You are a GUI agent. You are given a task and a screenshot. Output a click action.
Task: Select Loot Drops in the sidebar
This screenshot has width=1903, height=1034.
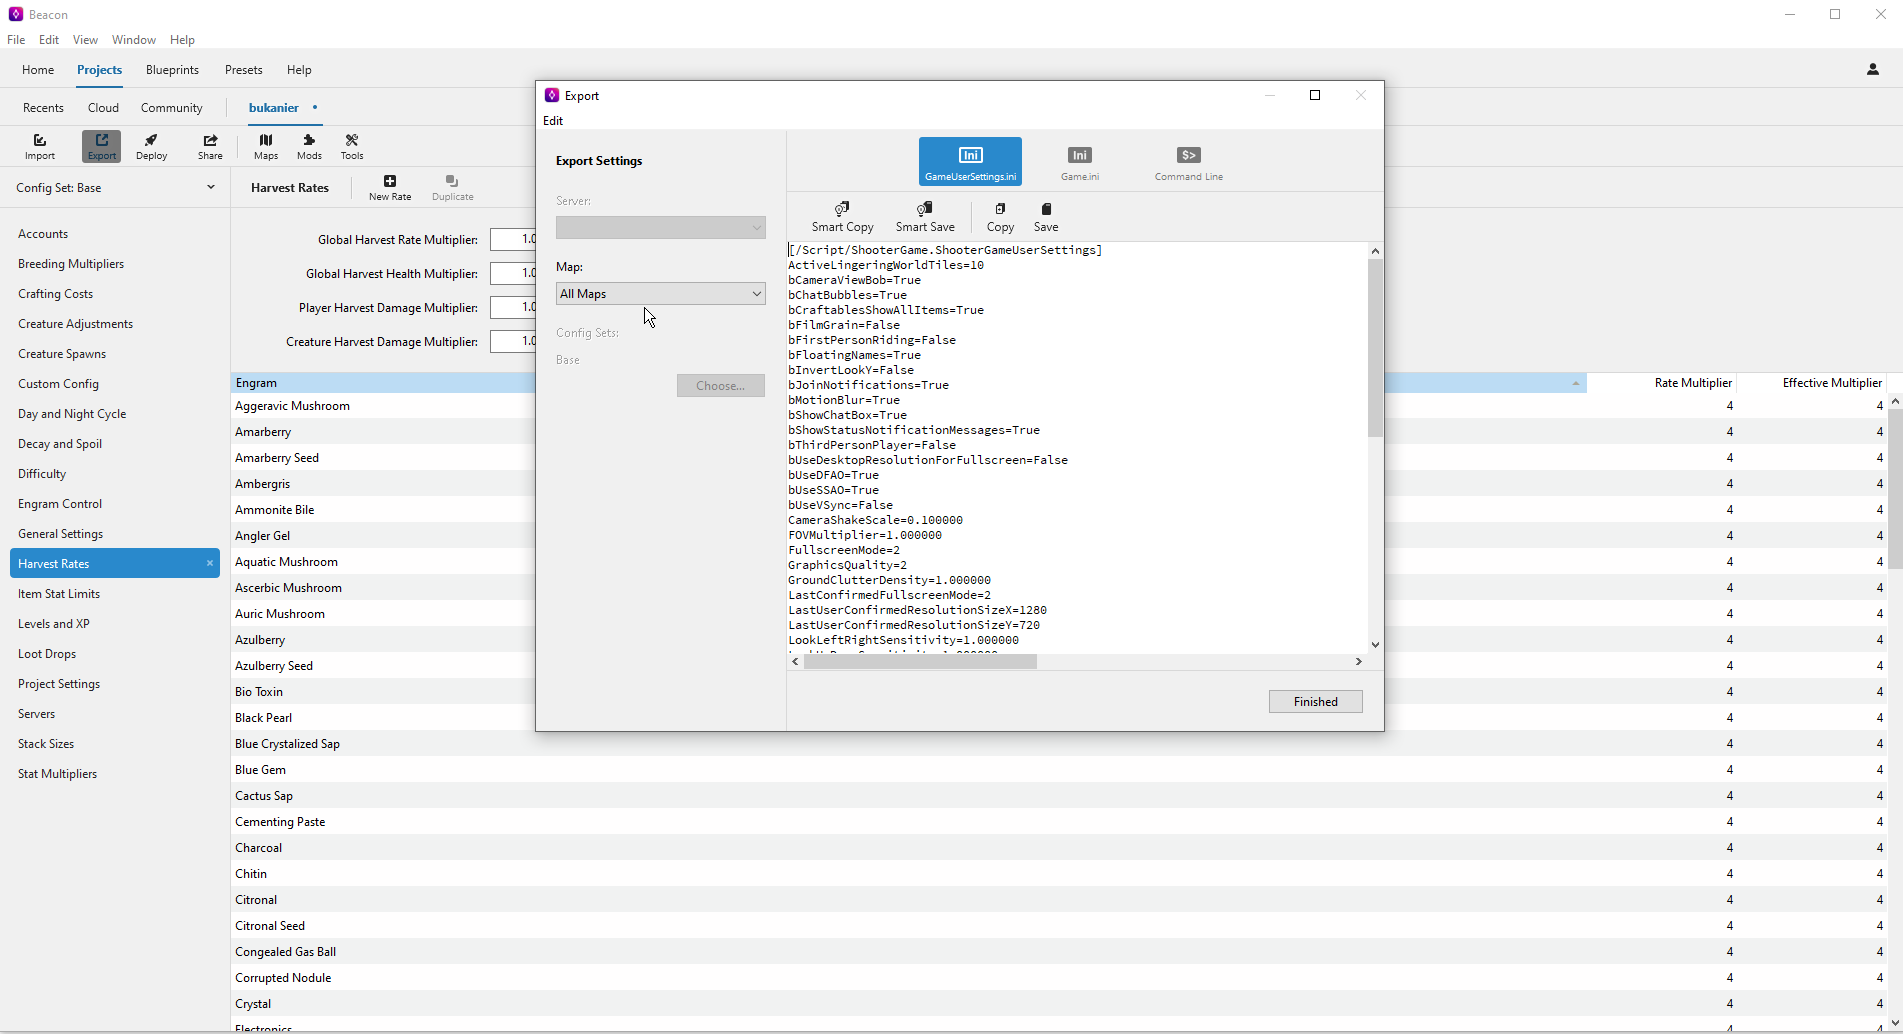[47, 654]
